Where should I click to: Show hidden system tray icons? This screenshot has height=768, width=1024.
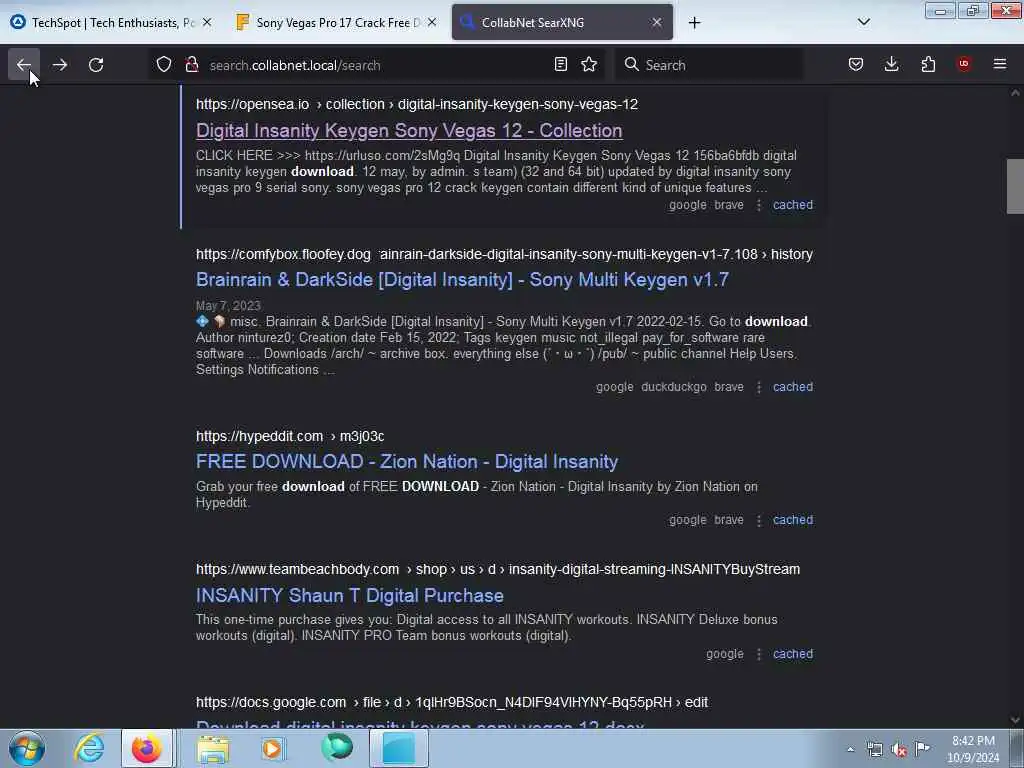pos(850,750)
